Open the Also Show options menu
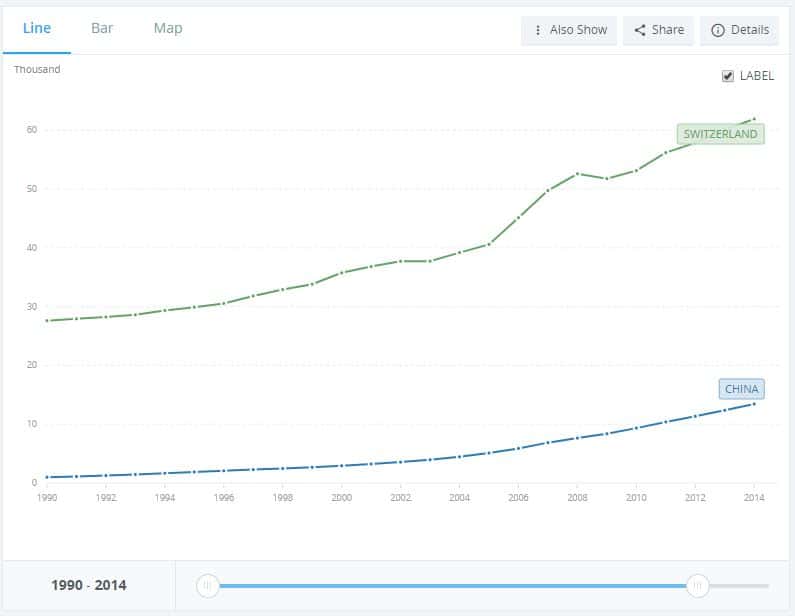Image resolution: width=795 pixels, height=616 pixels. [x=569, y=30]
